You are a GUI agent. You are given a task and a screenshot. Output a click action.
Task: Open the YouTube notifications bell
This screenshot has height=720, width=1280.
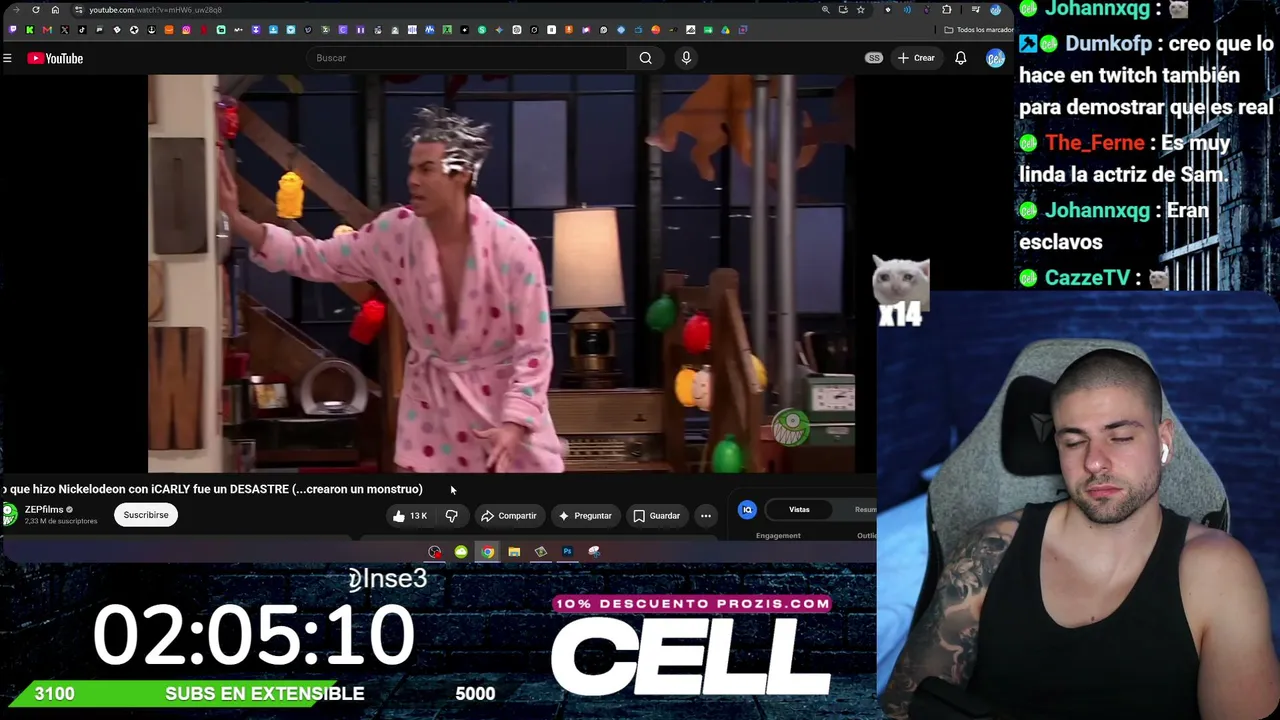tap(961, 58)
